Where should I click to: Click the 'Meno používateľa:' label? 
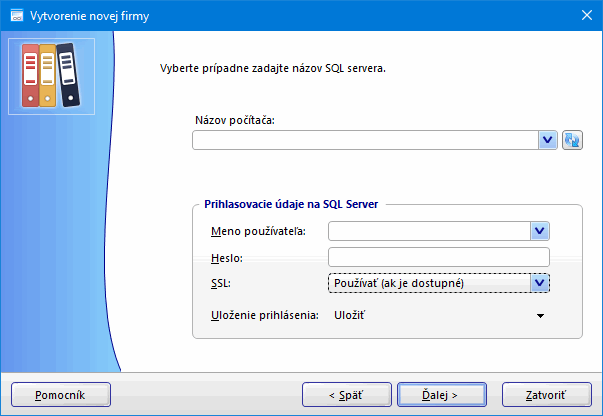tap(258, 232)
